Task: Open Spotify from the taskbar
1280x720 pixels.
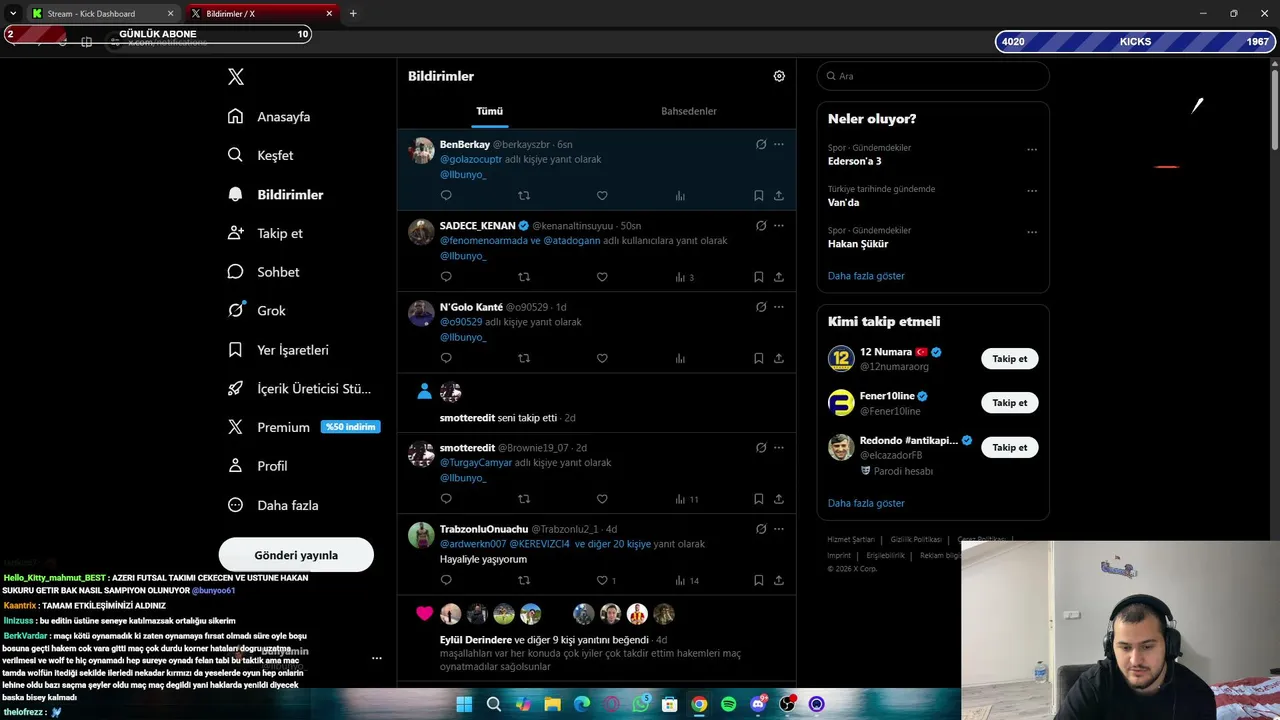Action: 729,704
